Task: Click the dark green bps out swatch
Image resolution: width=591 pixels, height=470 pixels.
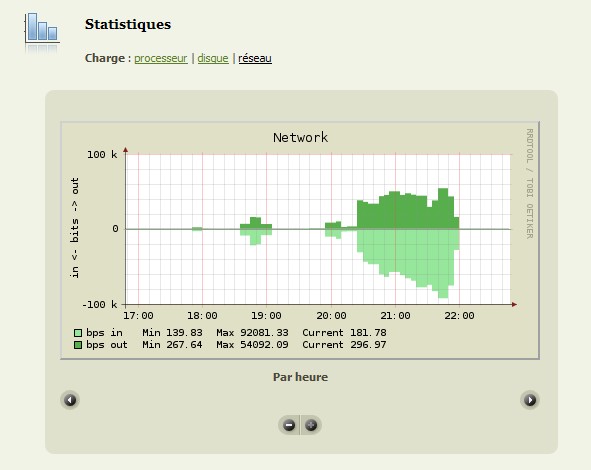Action: pyautogui.click(x=78, y=345)
